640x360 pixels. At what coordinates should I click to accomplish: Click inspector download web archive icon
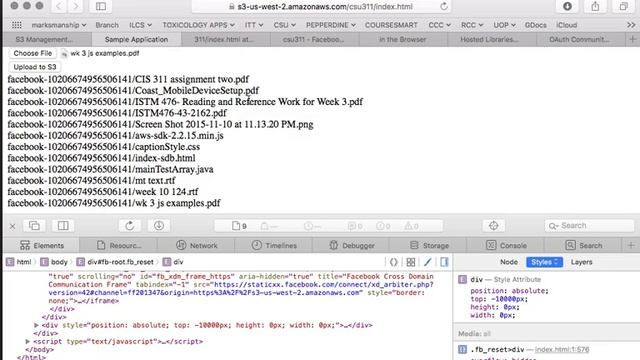[159, 226]
